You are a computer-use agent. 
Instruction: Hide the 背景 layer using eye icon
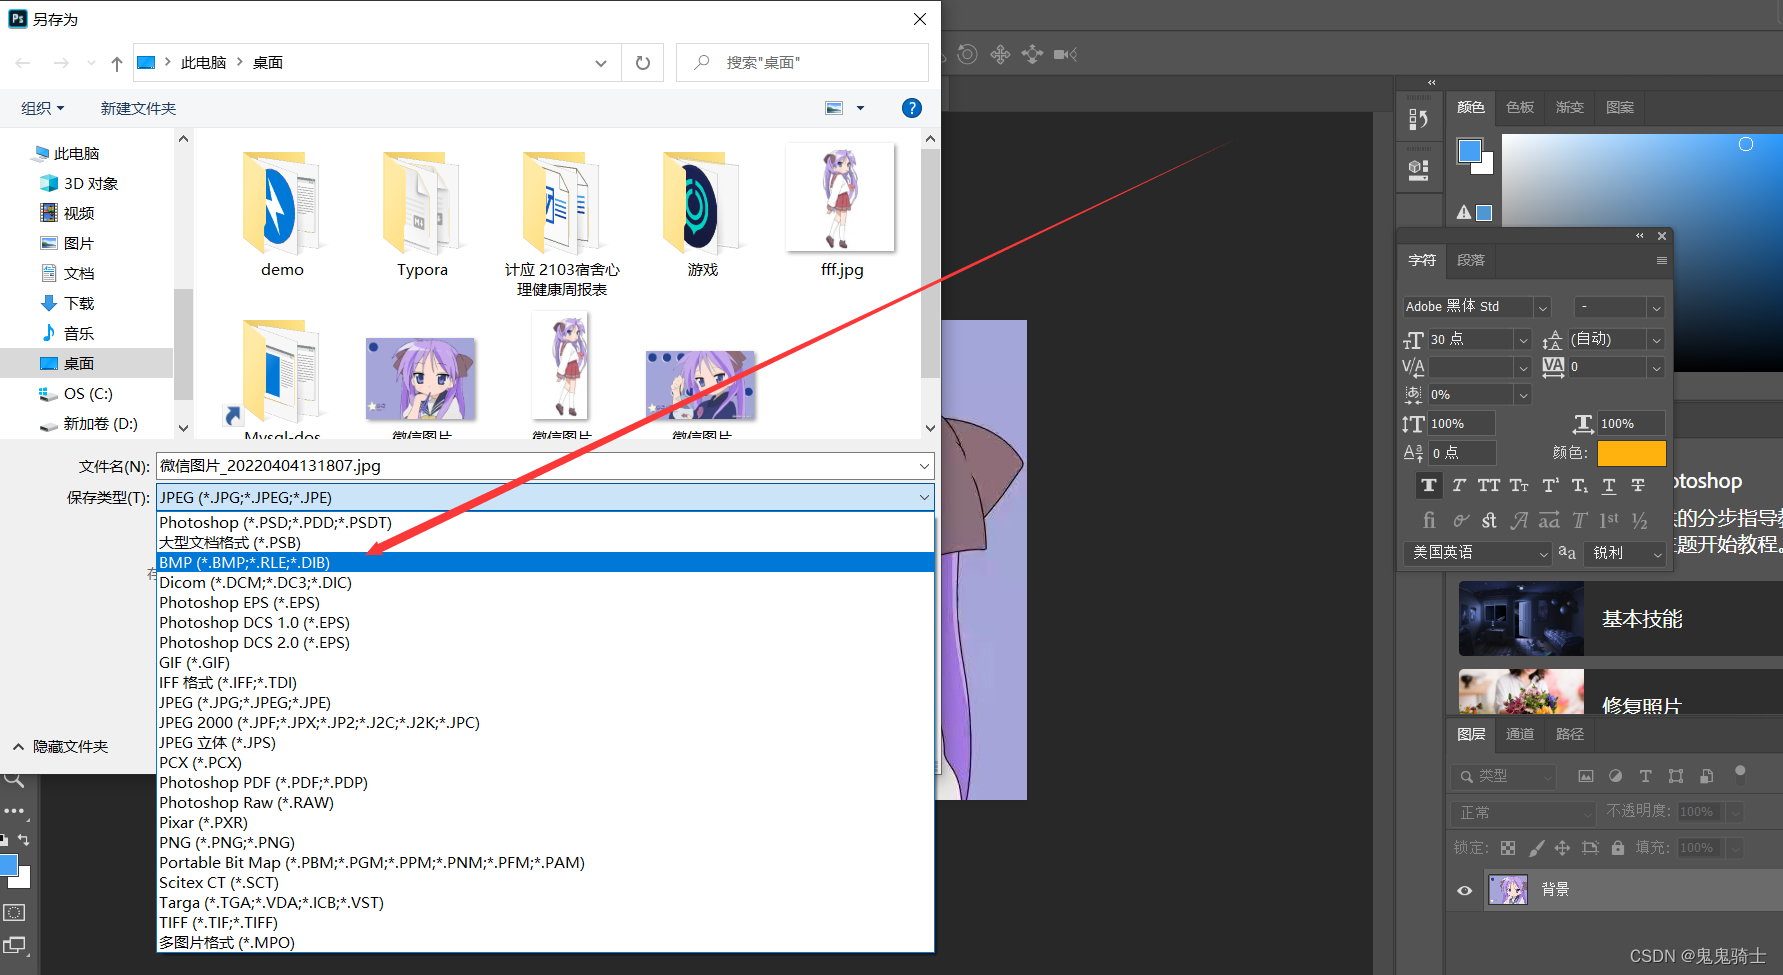pyautogui.click(x=1465, y=890)
